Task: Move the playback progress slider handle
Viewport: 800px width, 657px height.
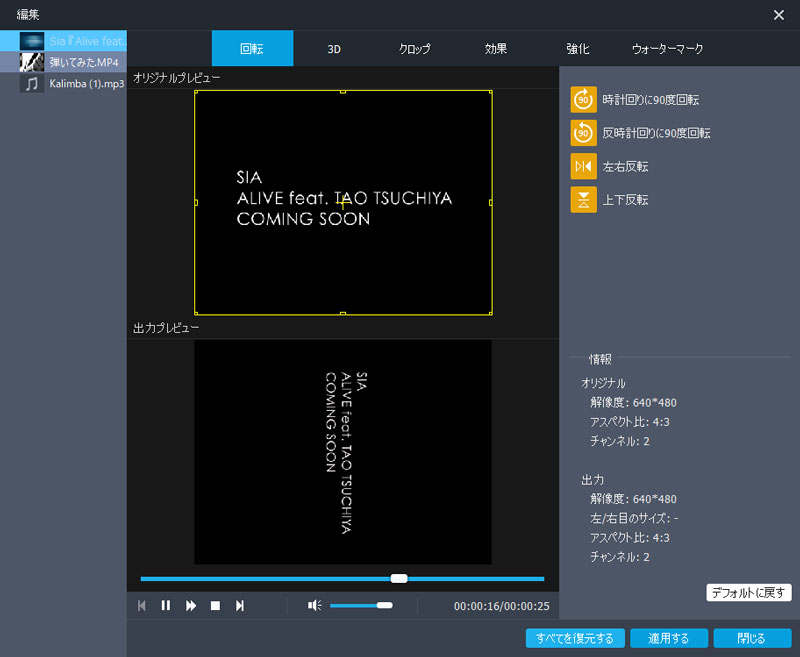Action: click(399, 578)
